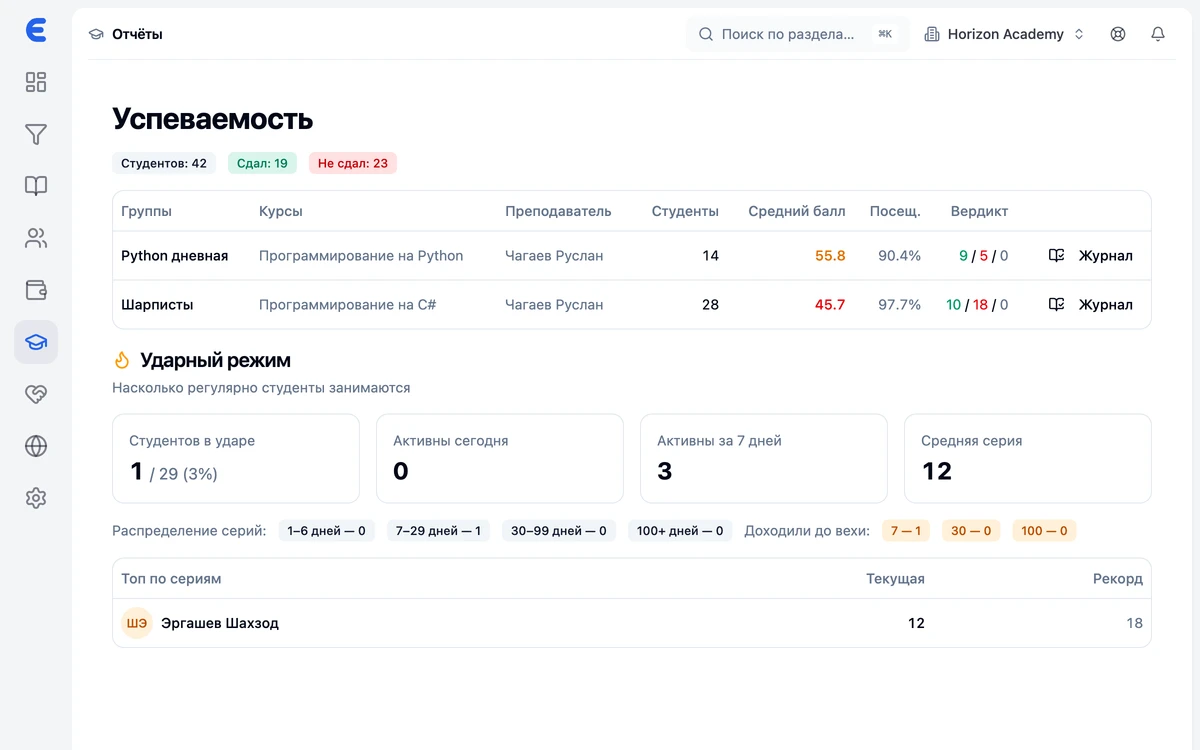Open the Horizon Academy organization switcher
The height and width of the screenshot is (750, 1200).
tap(1004, 34)
